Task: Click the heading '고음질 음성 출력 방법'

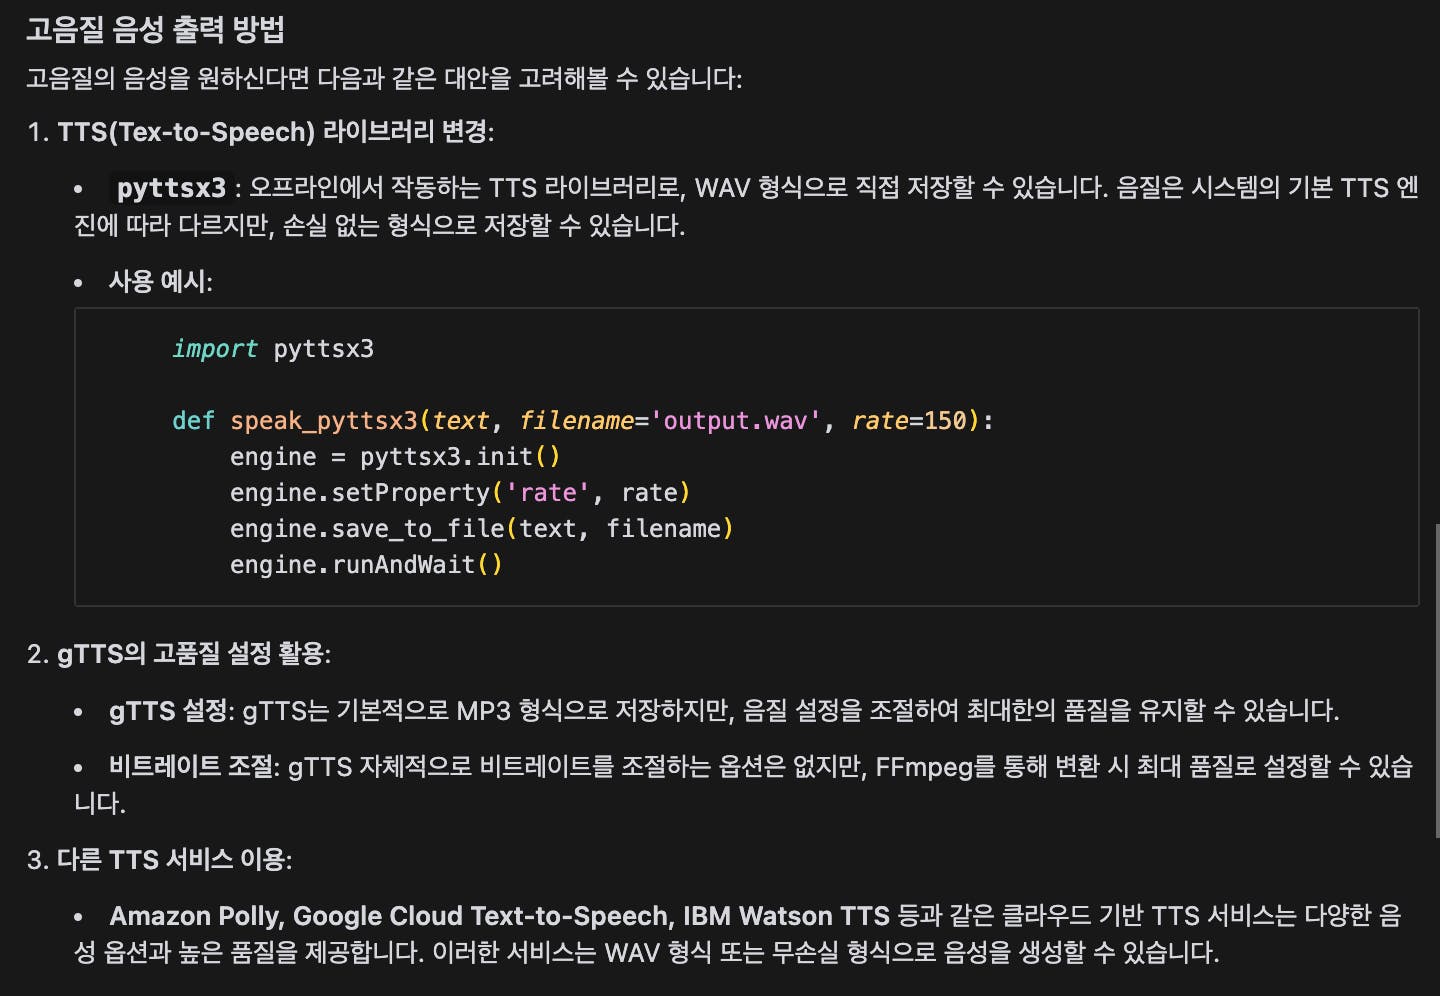Action: [x=155, y=29]
